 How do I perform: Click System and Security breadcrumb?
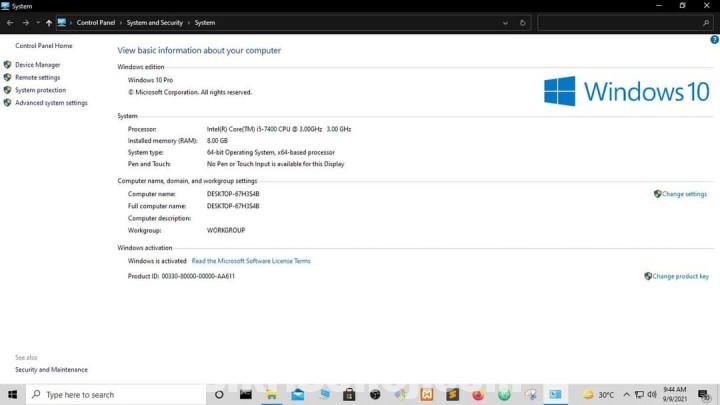(155, 22)
